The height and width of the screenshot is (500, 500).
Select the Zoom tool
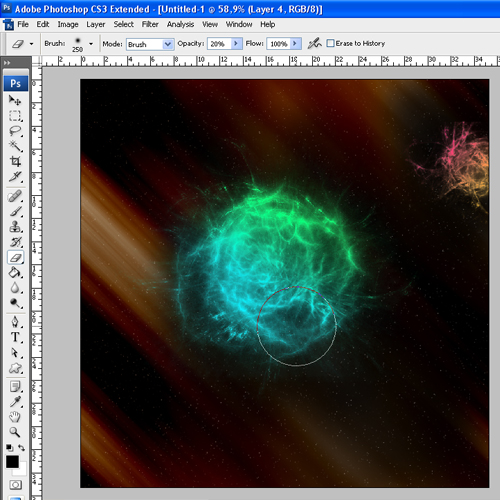[15, 432]
